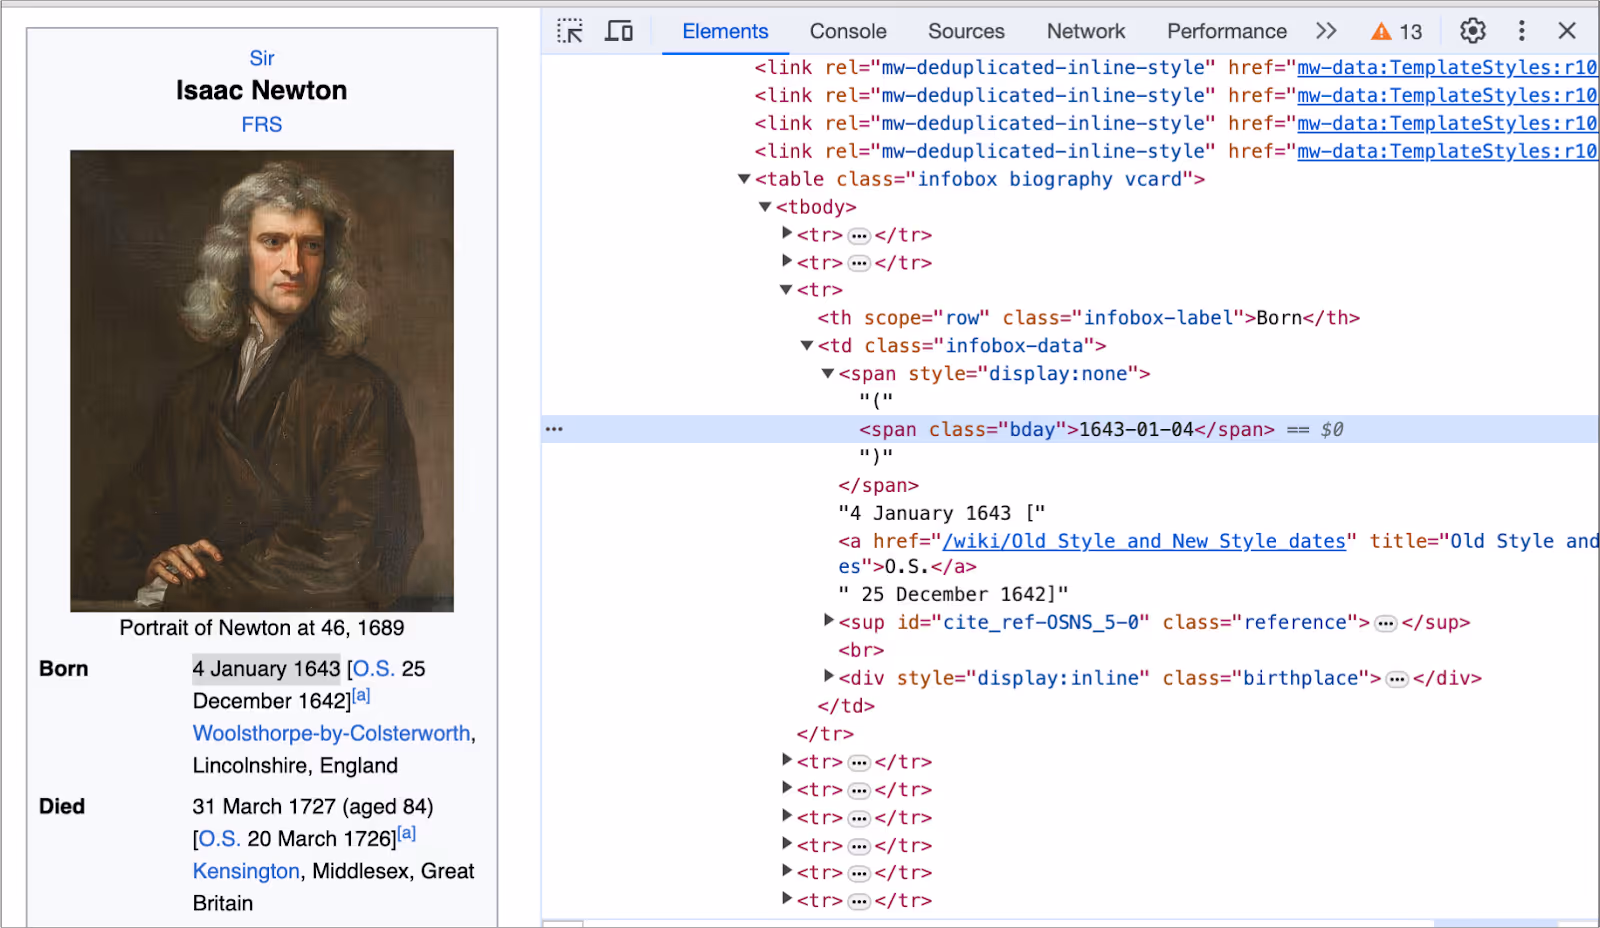This screenshot has height=928, width=1600.
Task: Click the O.S. link in Died row
Action: click(x=220, y=838)
